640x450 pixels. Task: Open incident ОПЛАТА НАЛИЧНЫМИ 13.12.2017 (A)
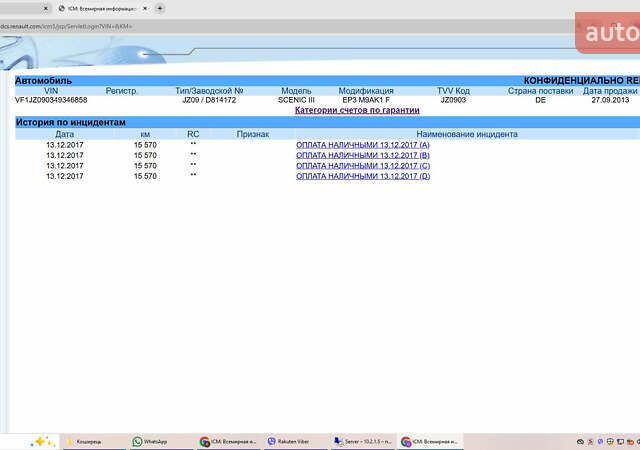tap(363, 145)
